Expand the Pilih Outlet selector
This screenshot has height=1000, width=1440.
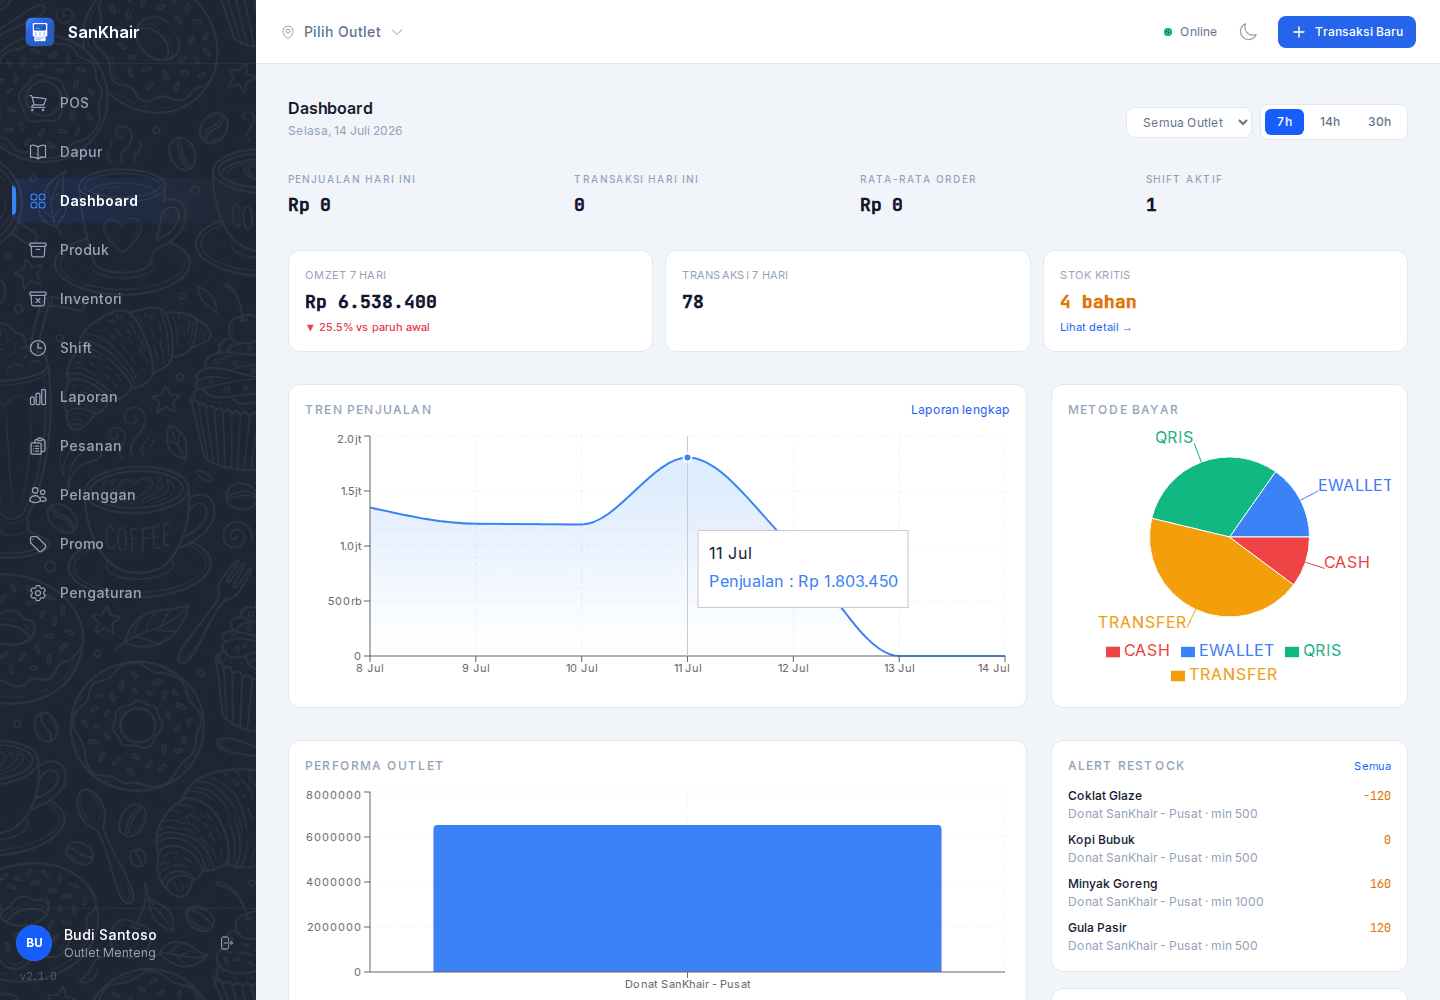(342, 32)
